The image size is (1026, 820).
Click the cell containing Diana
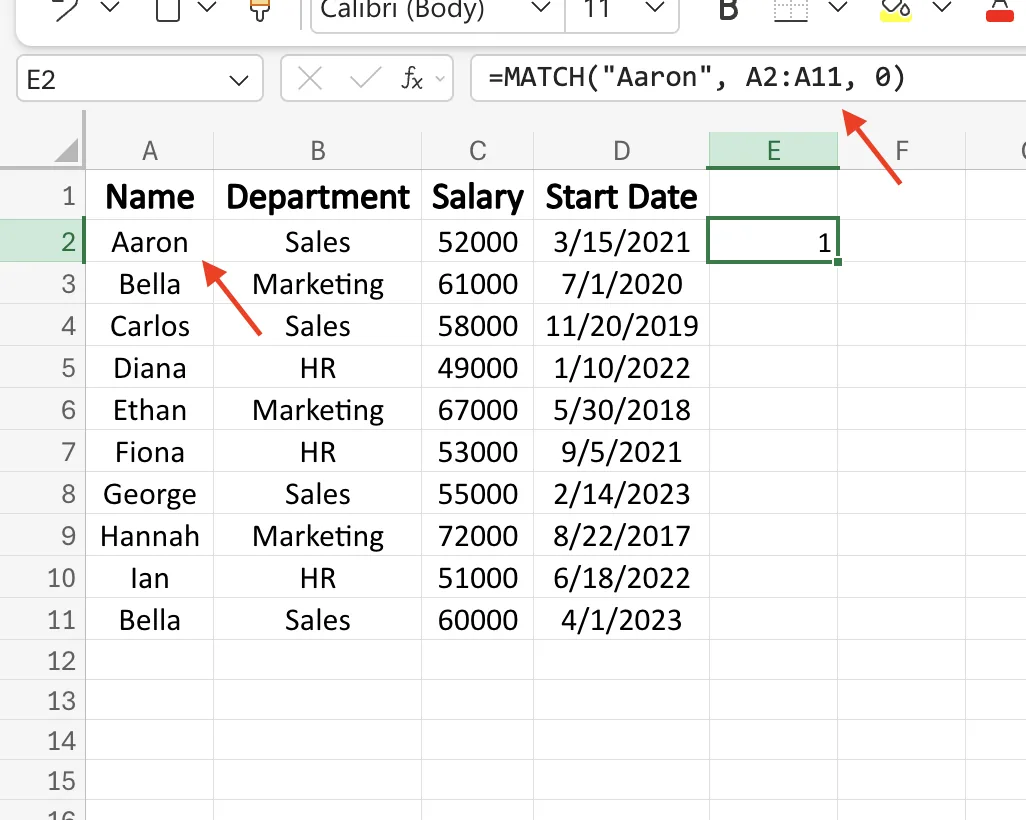(150, 368)
